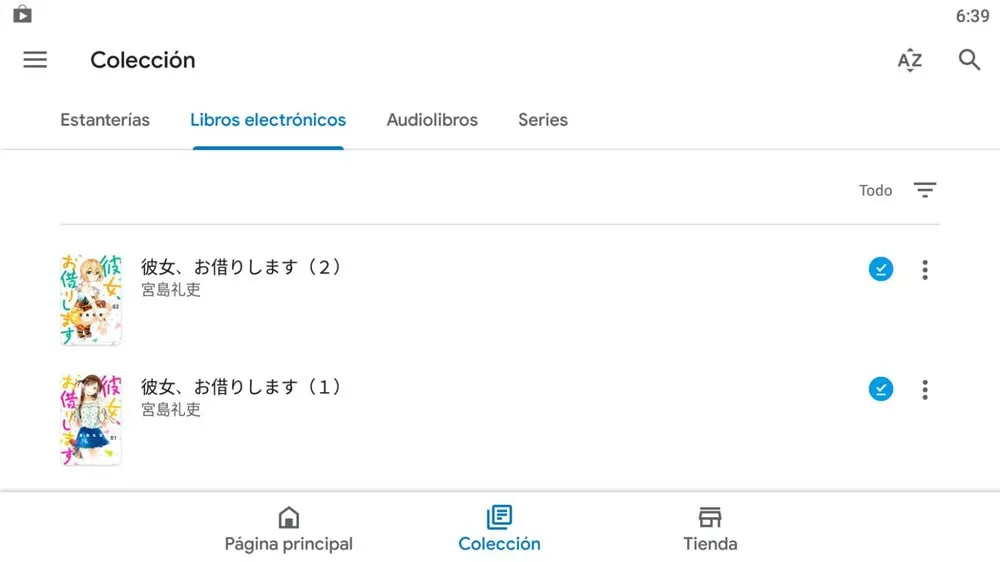Expand the Todo filter dropdown
Screen dimensions: 1000x562
(x=875, y=190)
